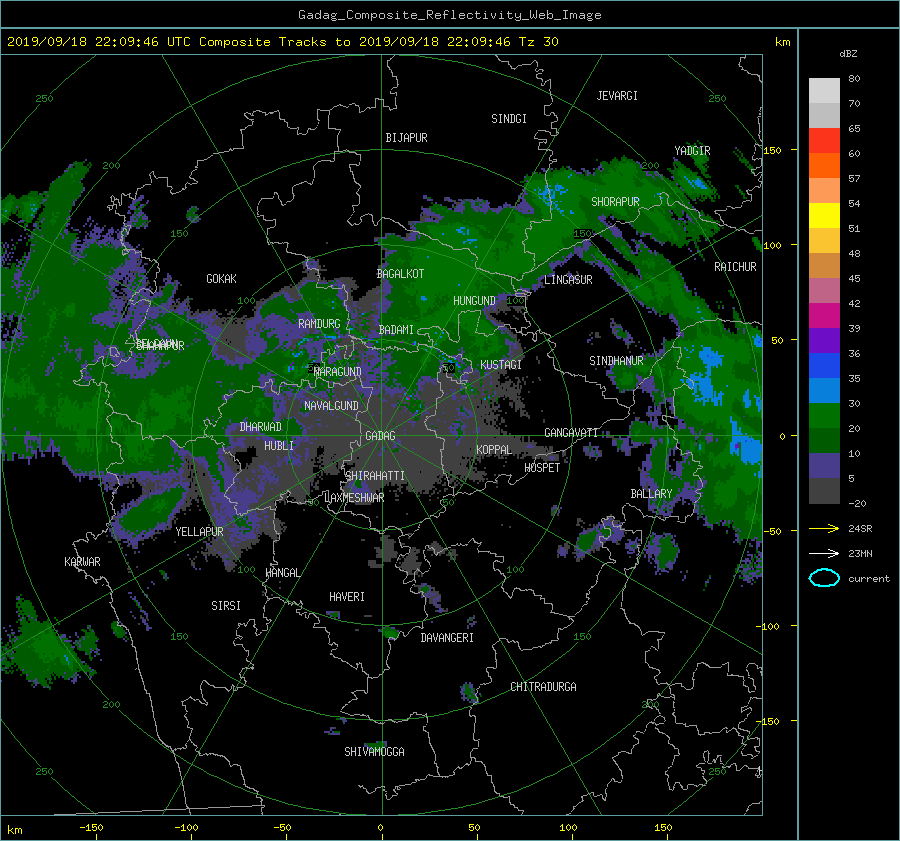Screen dimensions: 900x841
Task: Click the DAVANGERI city label
Action: (x=447, y=638)
